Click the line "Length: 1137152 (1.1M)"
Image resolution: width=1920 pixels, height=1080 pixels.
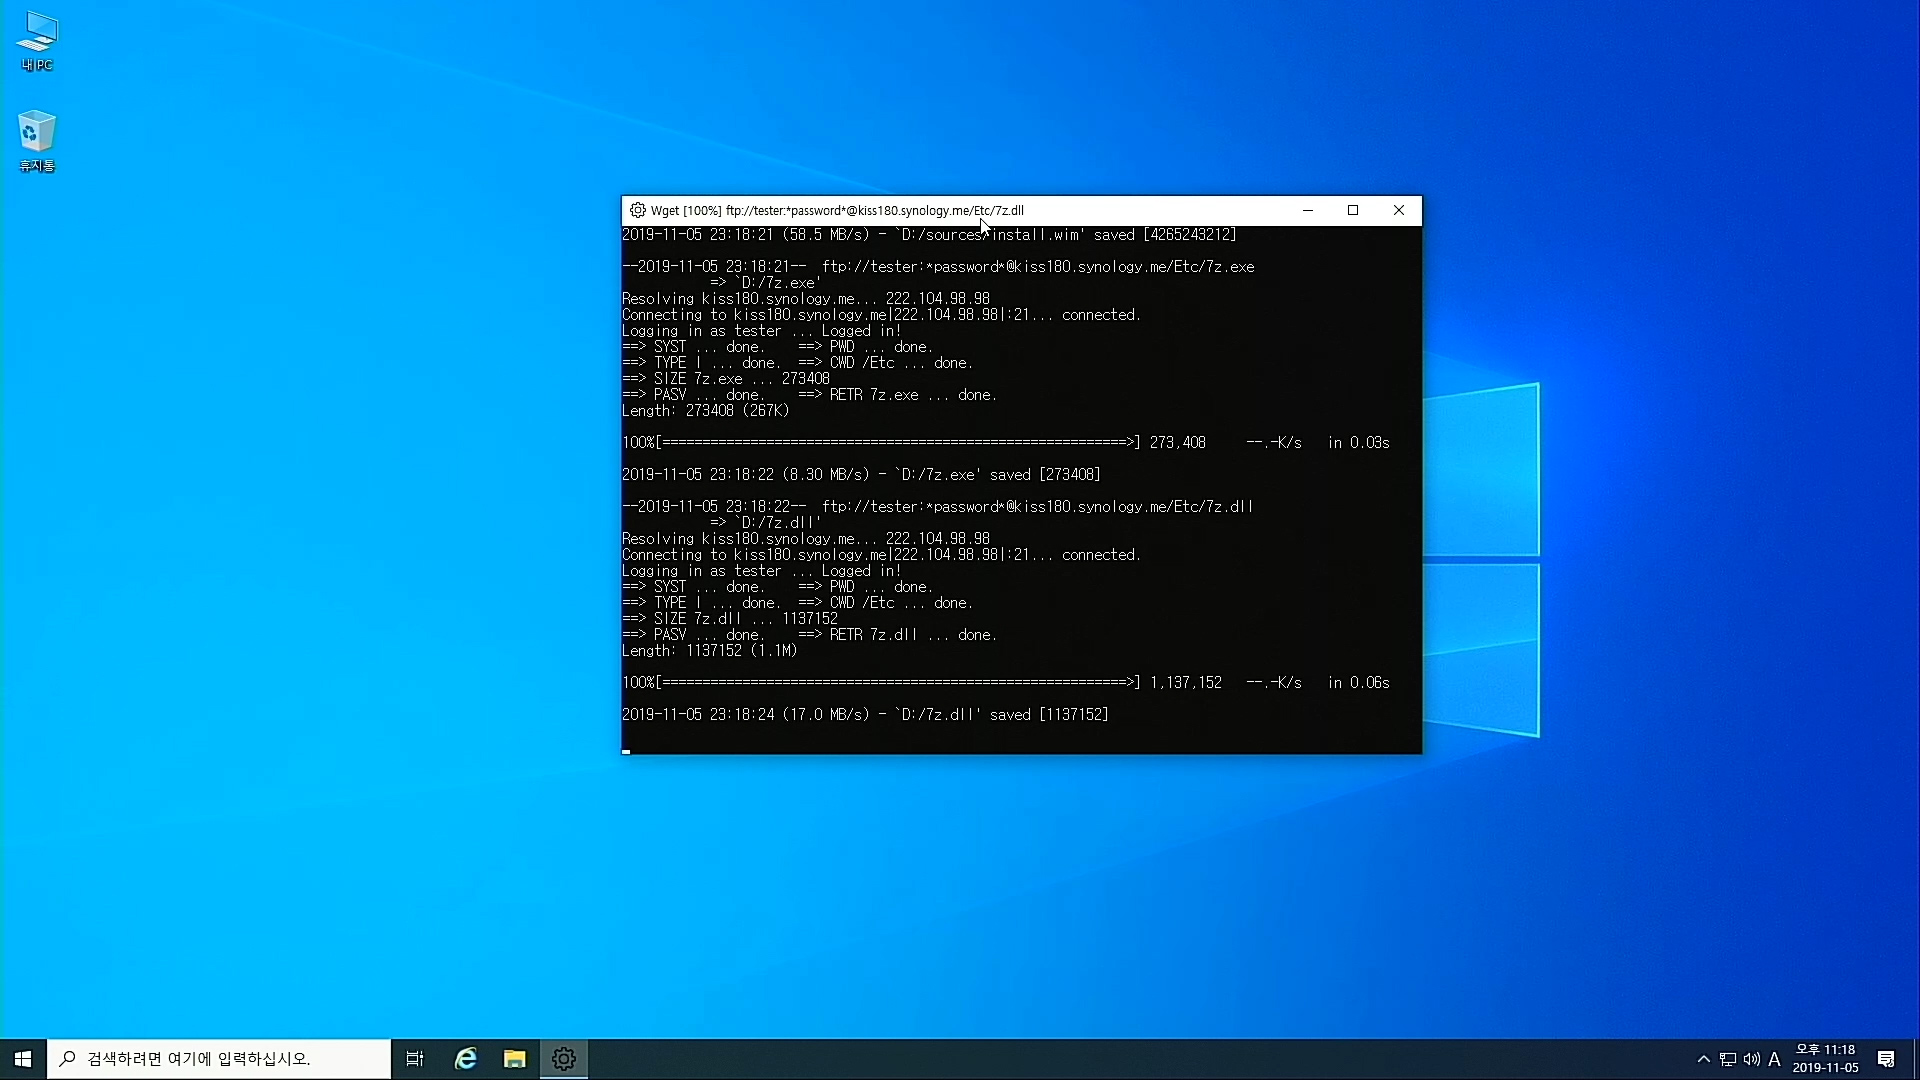coord(710,651)
